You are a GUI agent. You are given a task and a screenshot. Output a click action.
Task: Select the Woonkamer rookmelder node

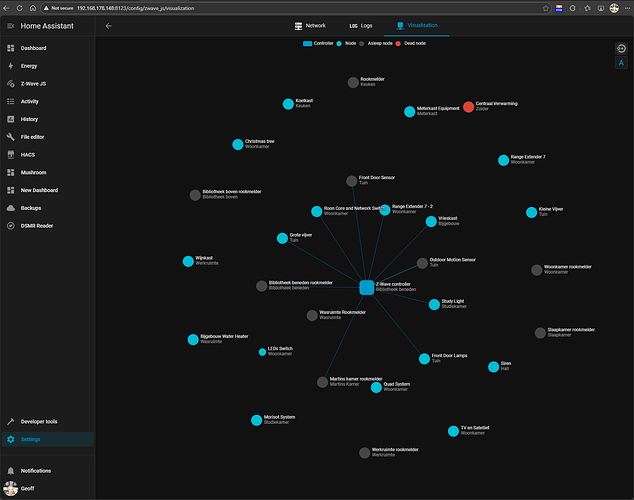point(537,270)
